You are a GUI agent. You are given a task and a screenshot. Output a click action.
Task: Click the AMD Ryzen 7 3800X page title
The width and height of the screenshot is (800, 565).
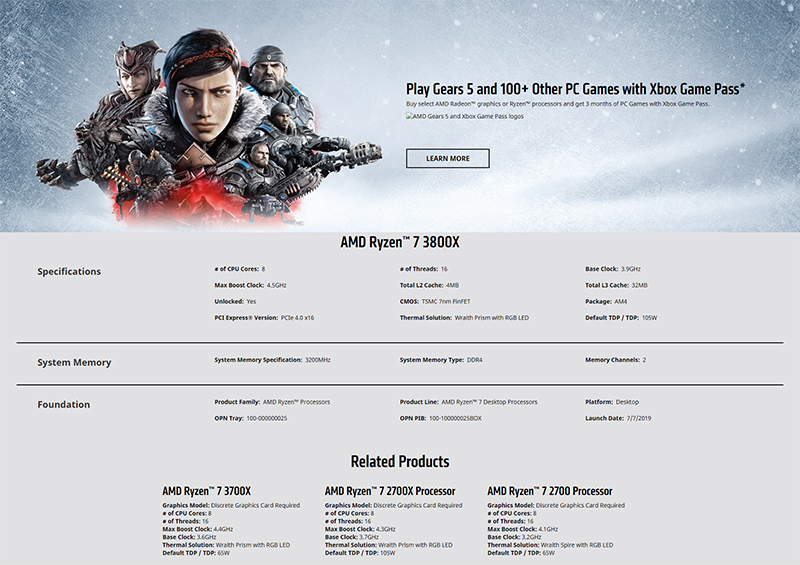[400, 243]
